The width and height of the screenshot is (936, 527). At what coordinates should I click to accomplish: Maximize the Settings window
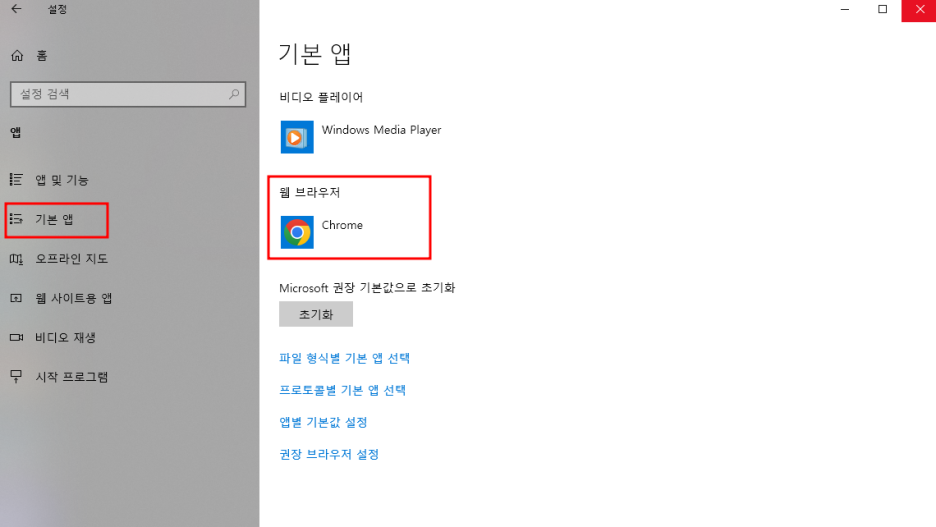(882, 10)
